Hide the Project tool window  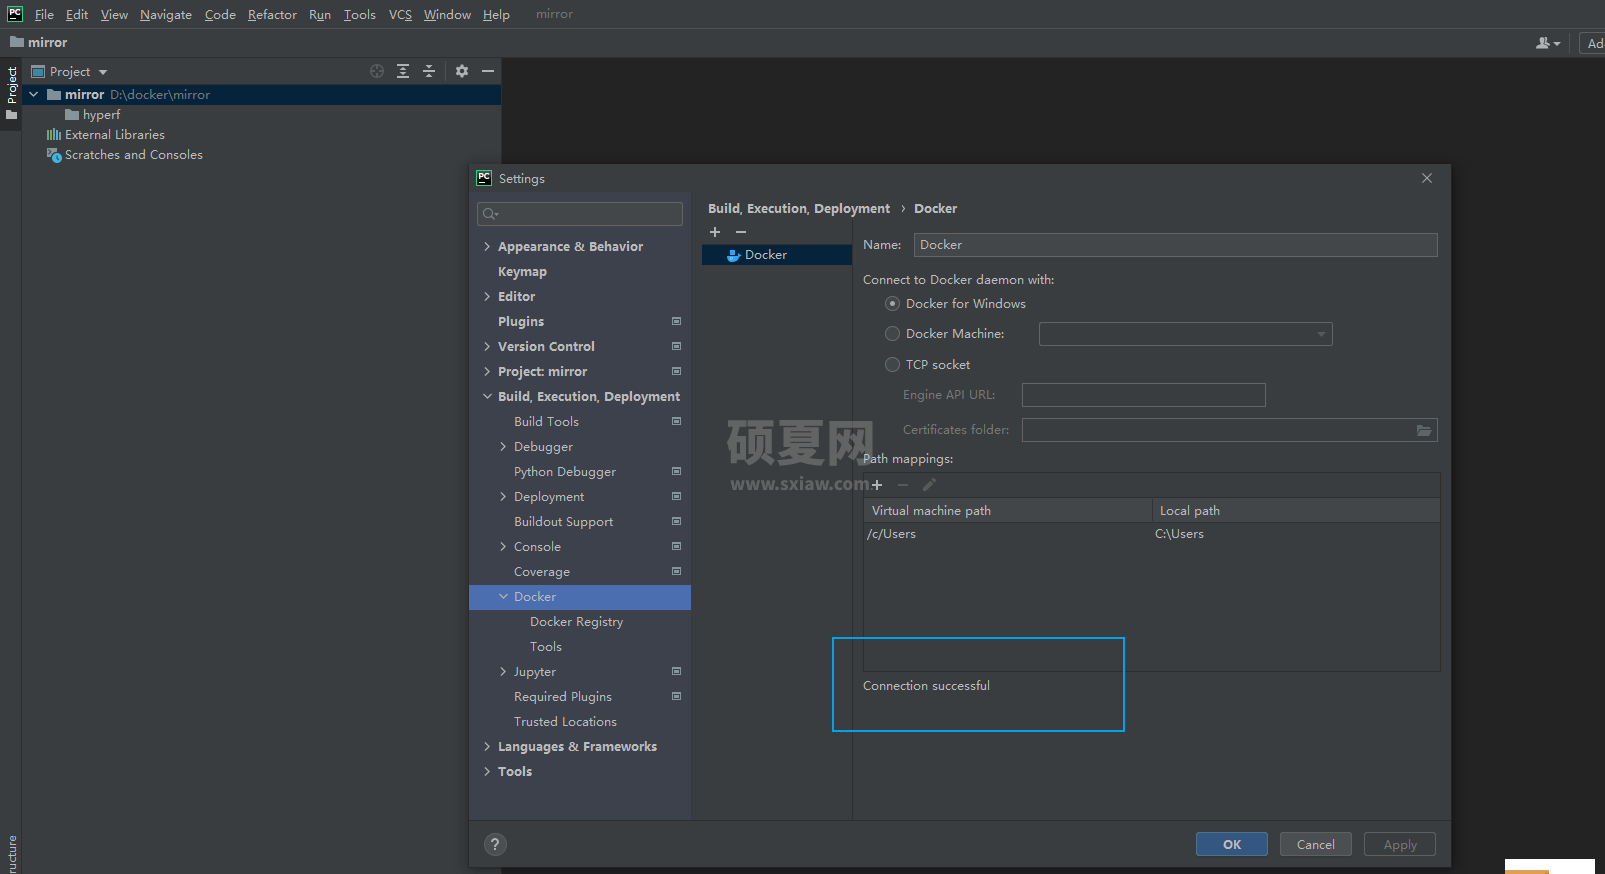tap(488, 71)
